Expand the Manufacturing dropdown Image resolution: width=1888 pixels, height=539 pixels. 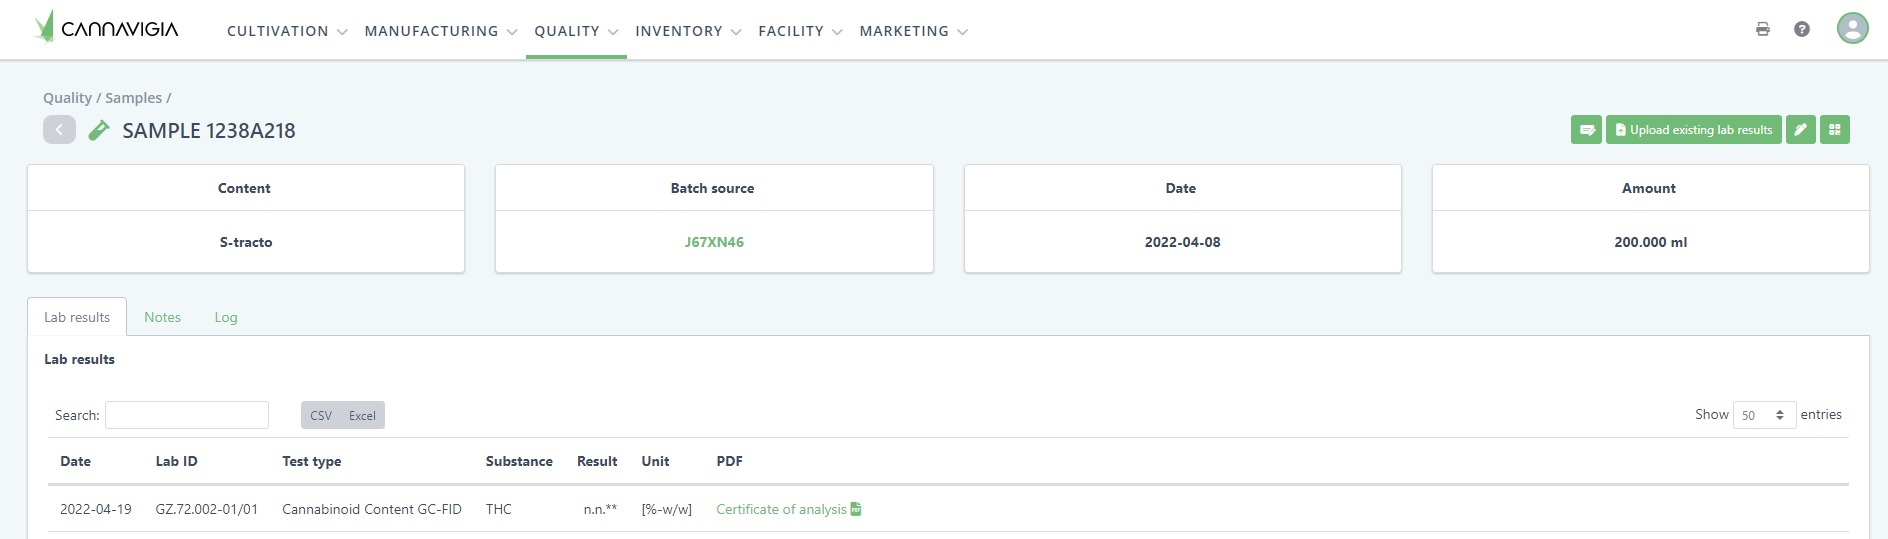click(x=440, y=31)
